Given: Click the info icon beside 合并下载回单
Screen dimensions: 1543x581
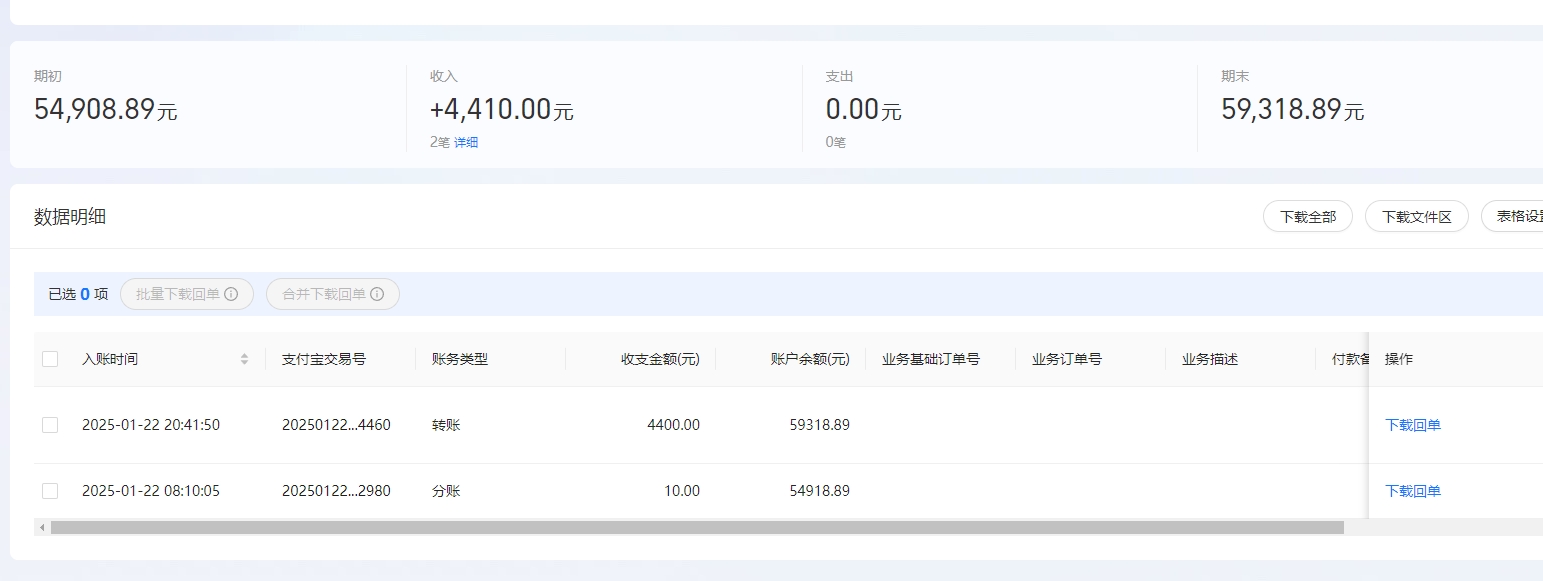Looking at the screenshot, I should 377,294.
